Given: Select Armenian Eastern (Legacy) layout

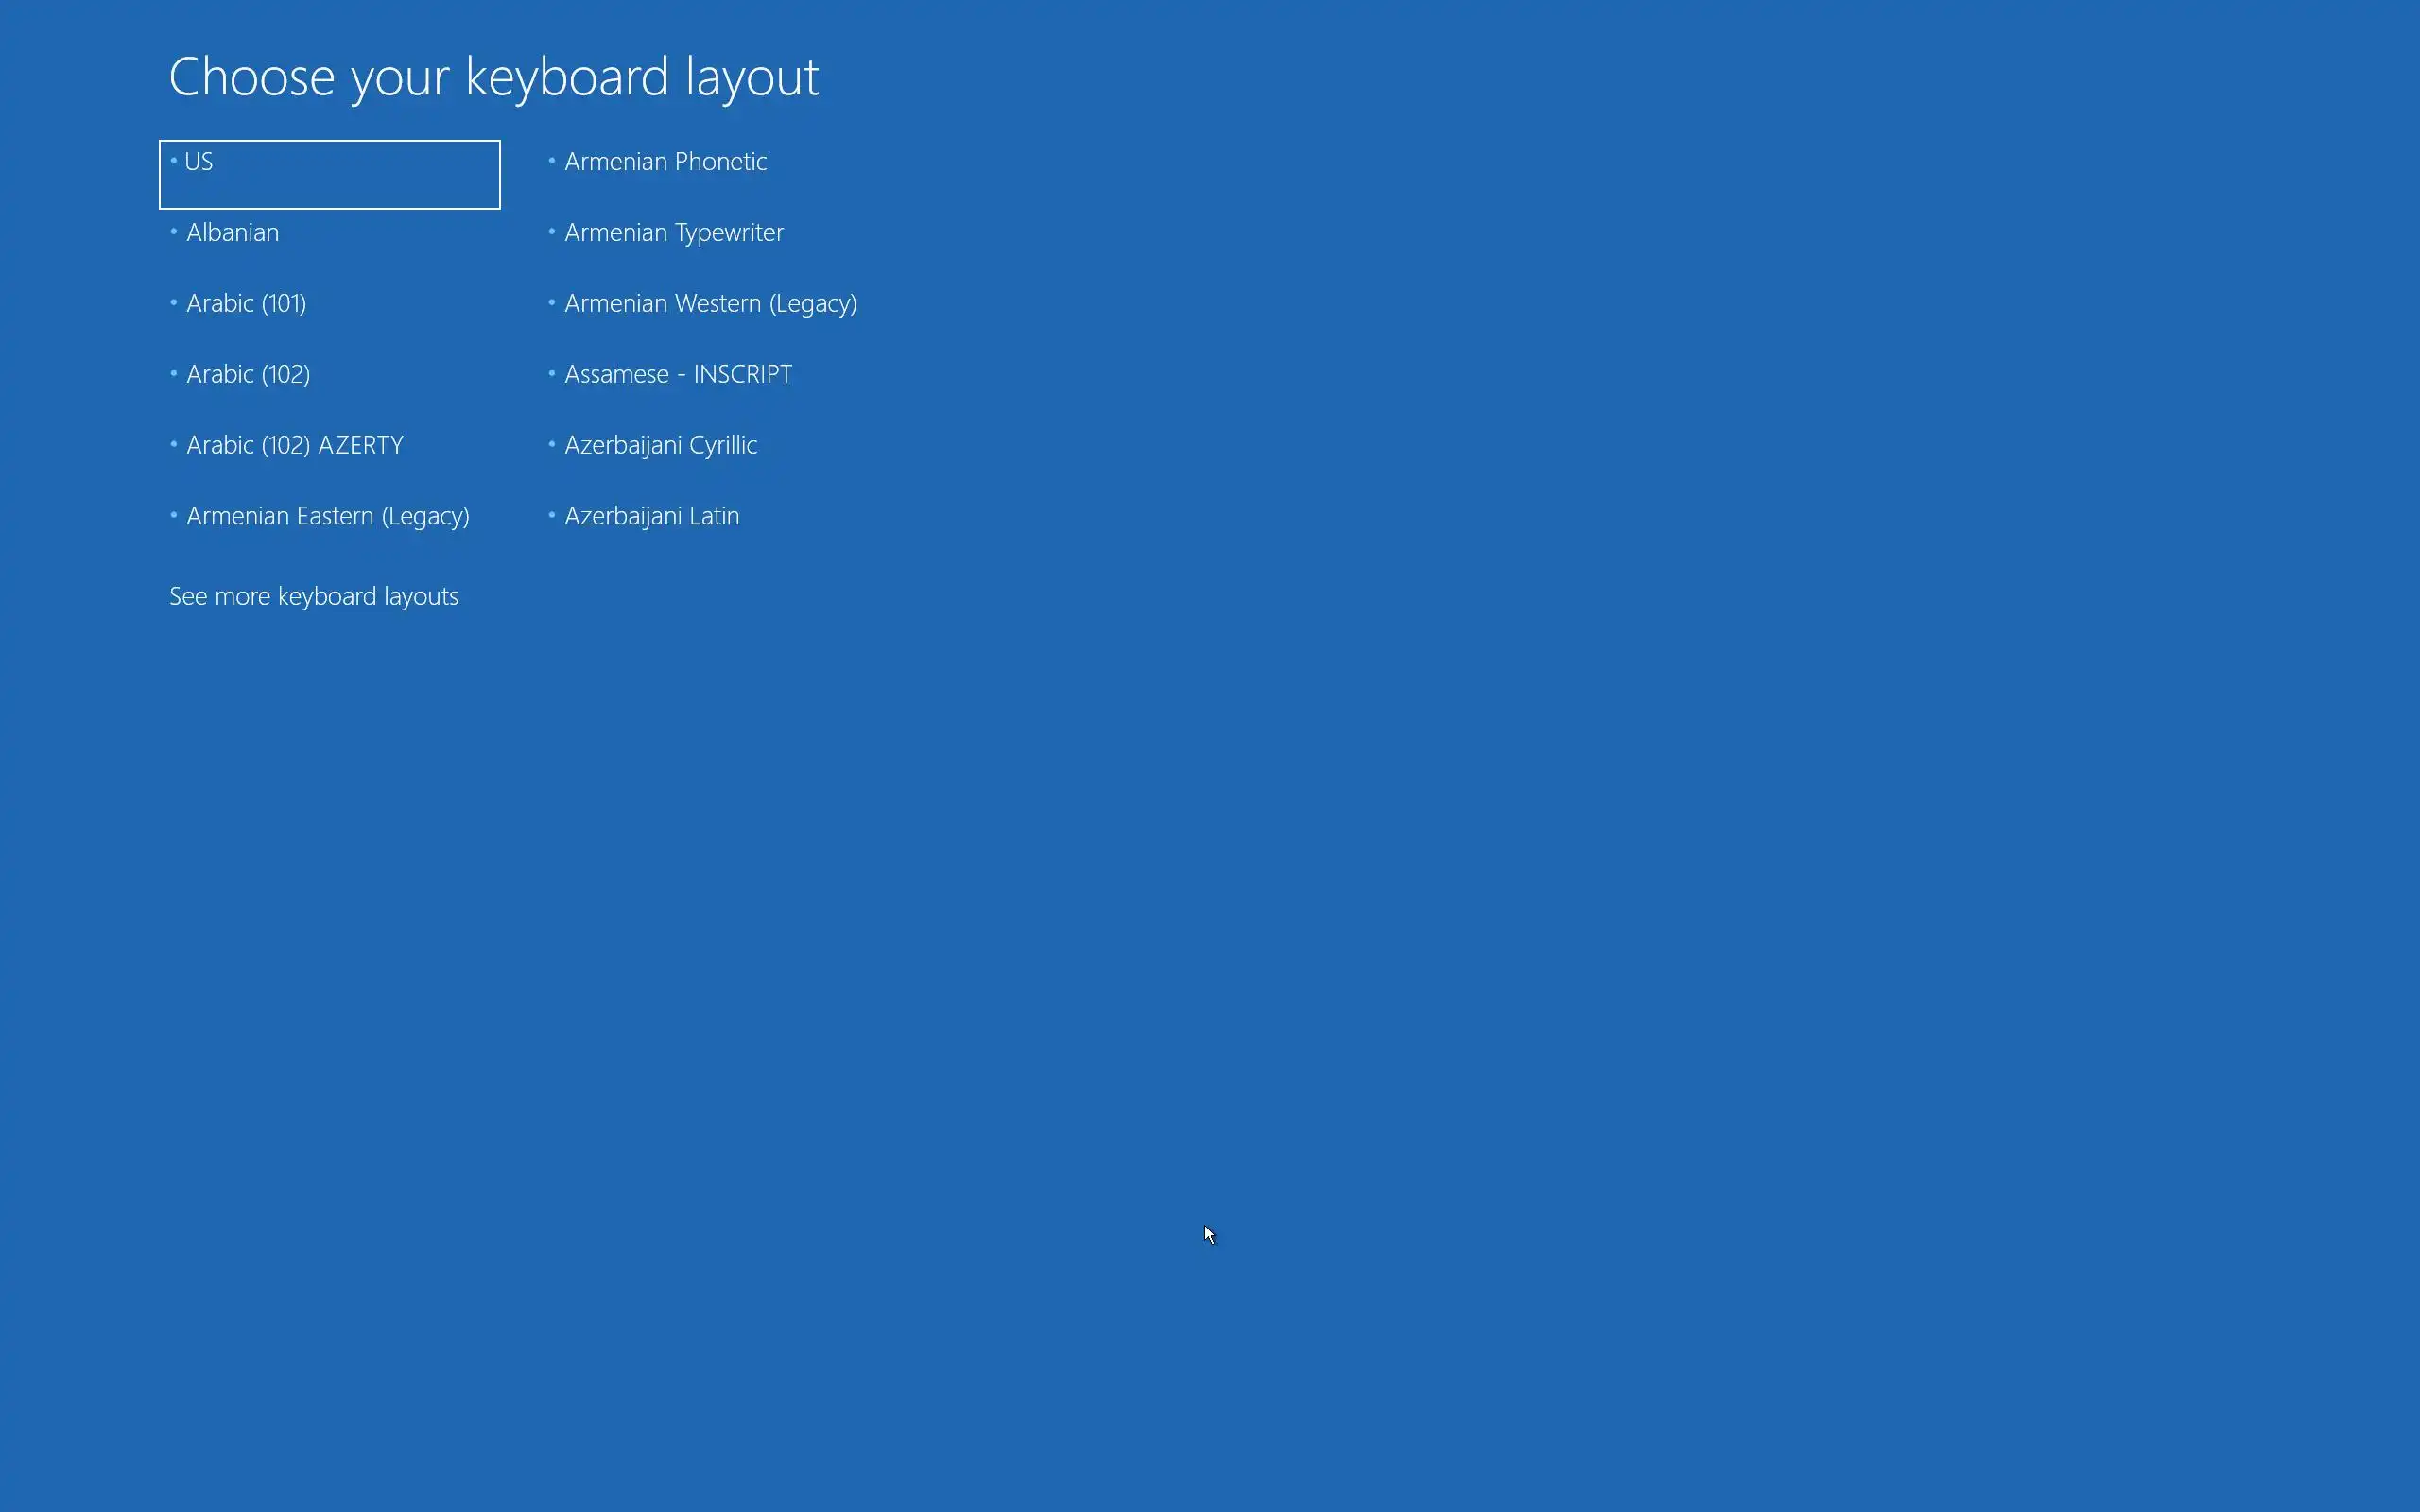Looking at the screenshot, I should (x=327, y=517).
